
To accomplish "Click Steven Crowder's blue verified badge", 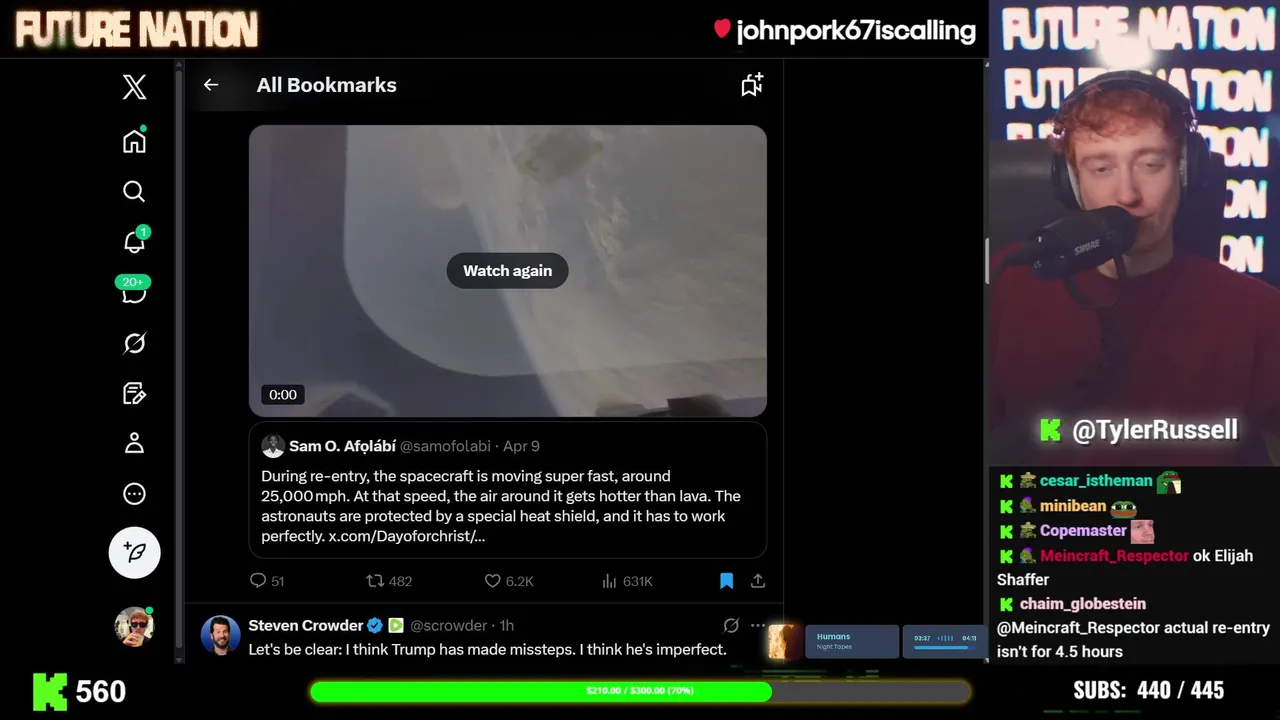I will coord(375,625).
